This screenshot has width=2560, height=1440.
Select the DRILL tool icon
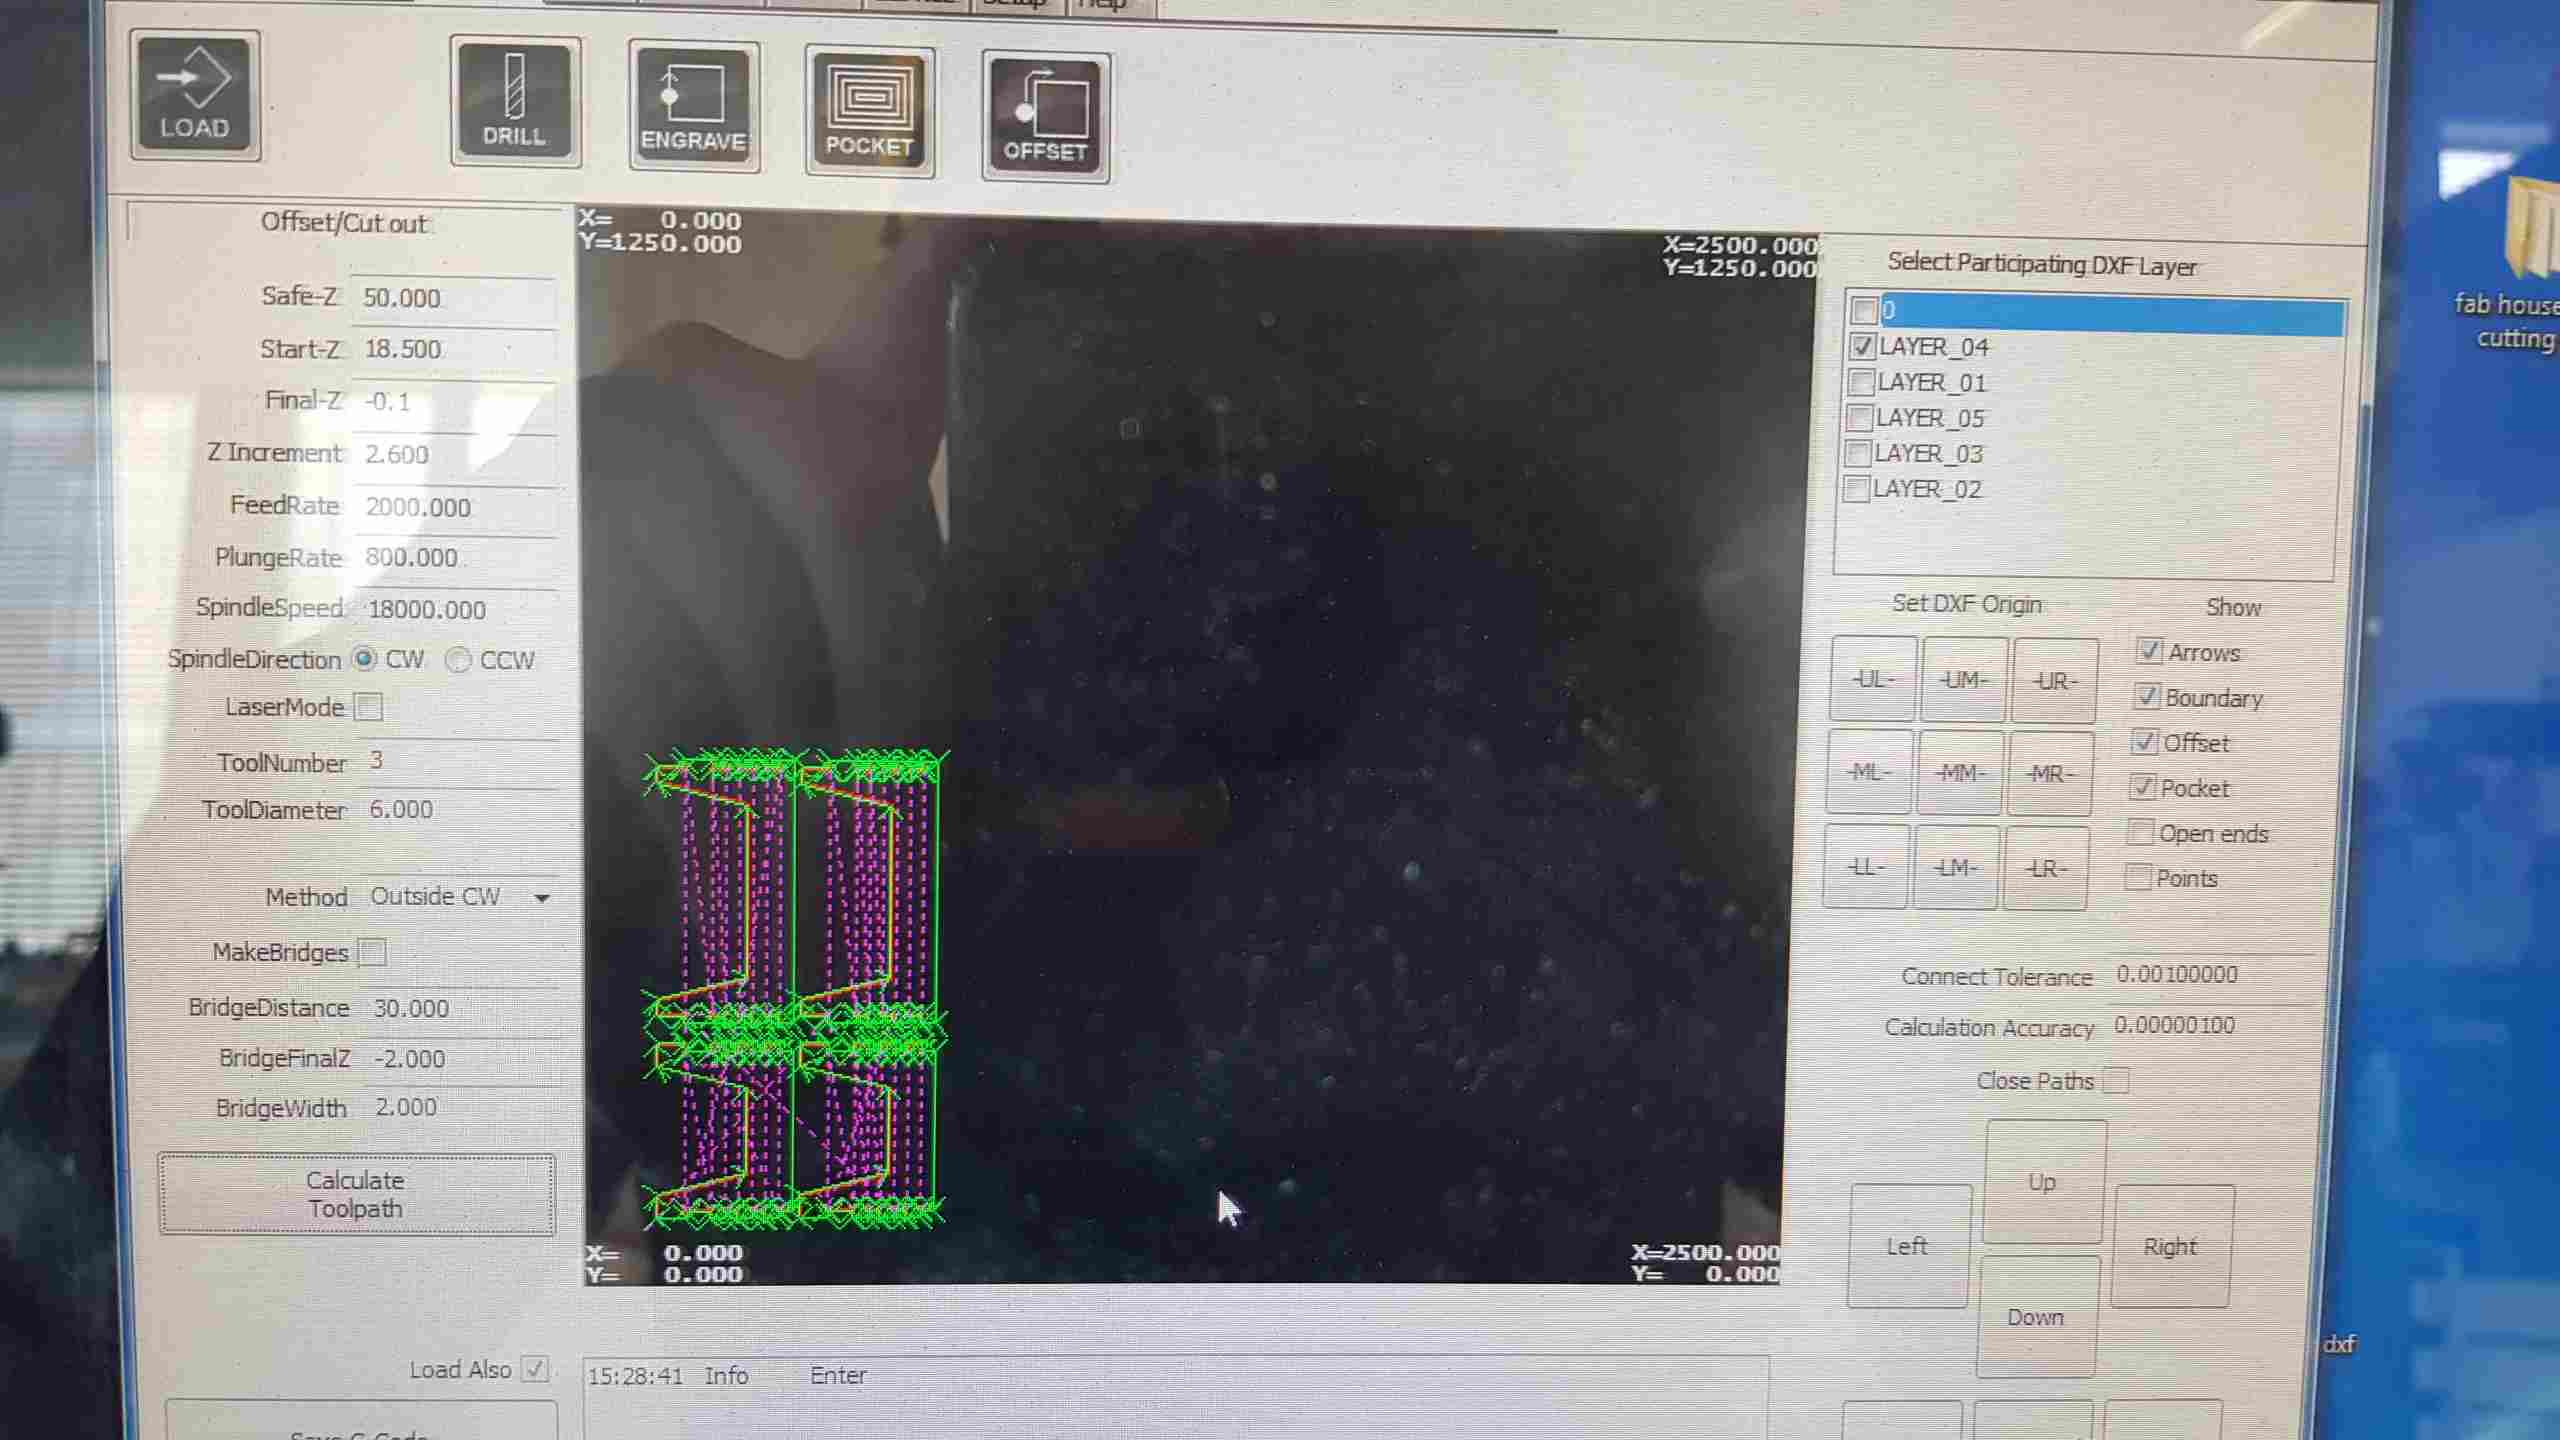[x=514, y=102]
